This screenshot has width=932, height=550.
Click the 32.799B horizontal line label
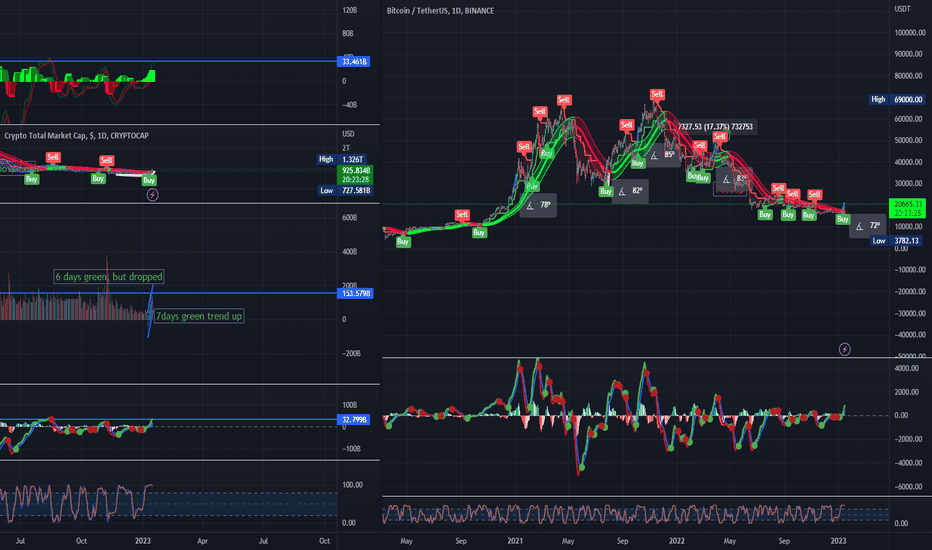[354, 420]
